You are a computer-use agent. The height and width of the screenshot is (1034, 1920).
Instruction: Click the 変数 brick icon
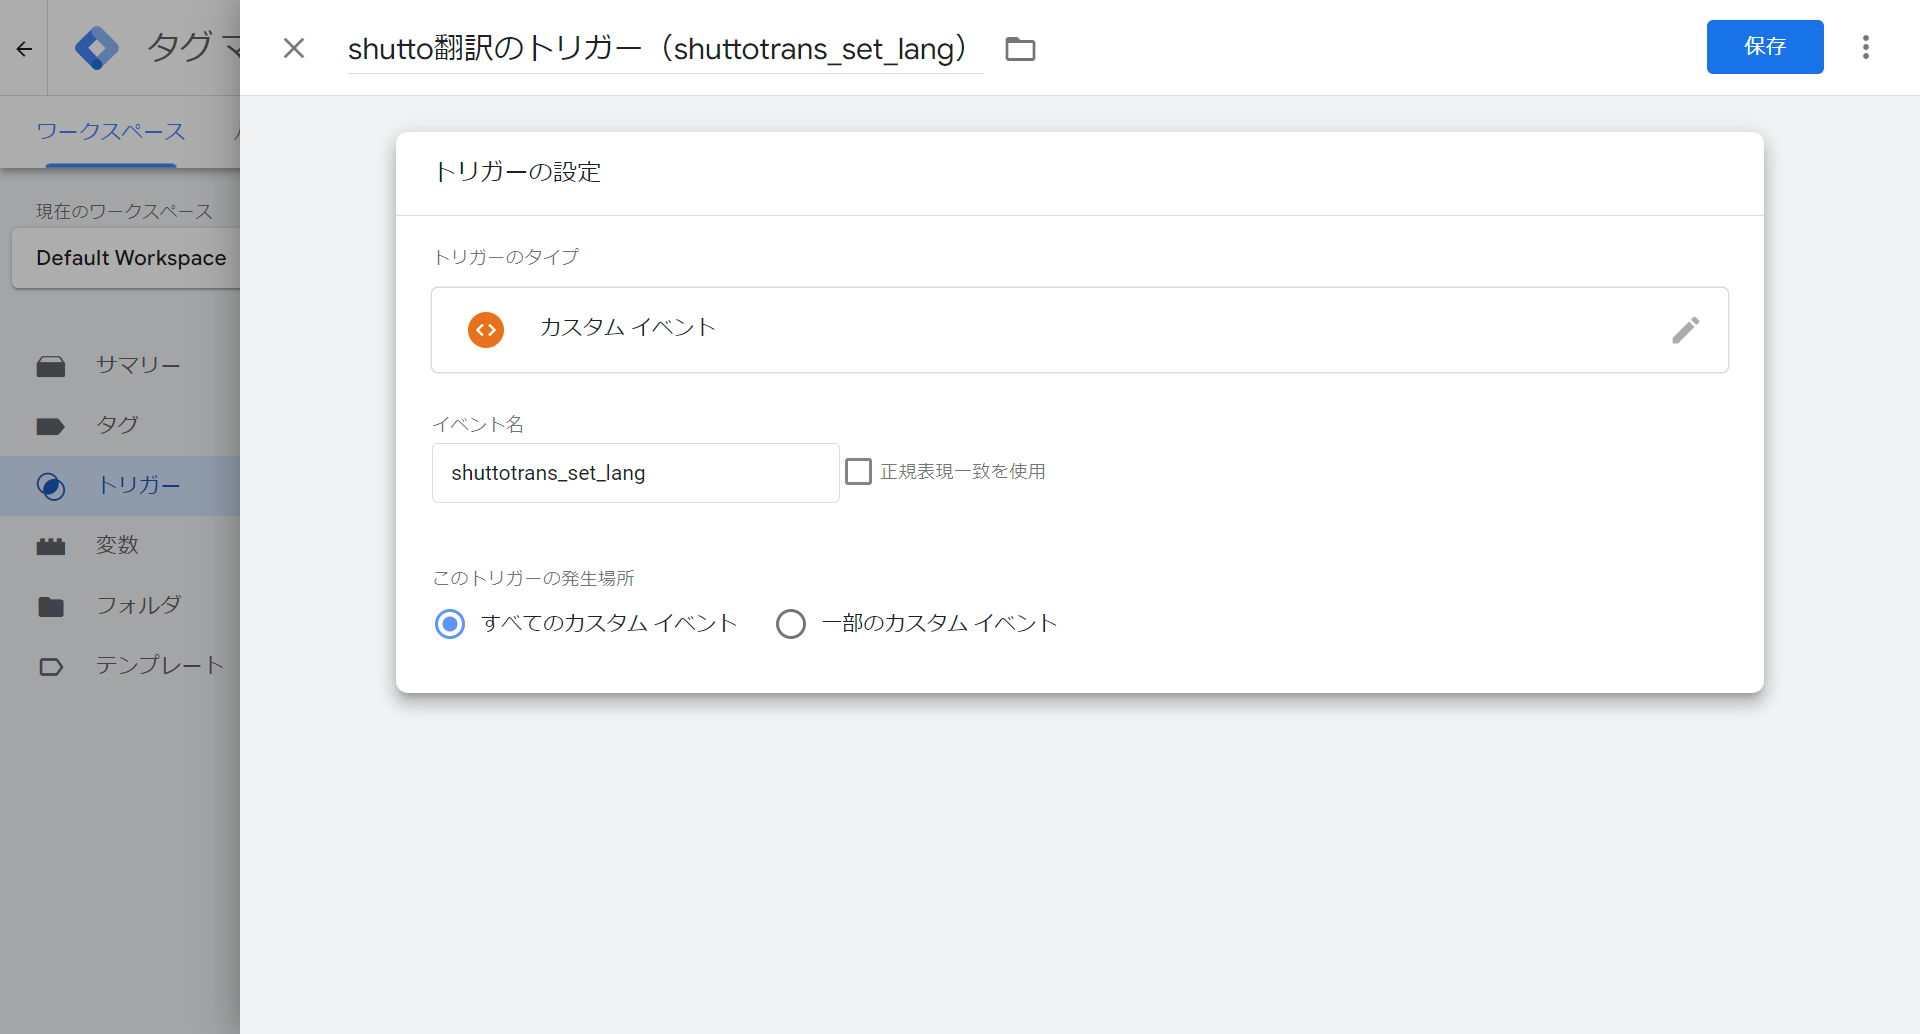(x=51, y=547)
